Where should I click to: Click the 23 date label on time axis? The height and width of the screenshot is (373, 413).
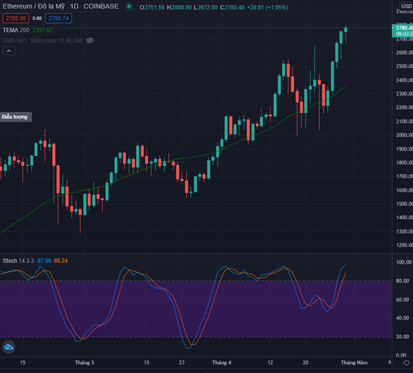coord(181,363)
